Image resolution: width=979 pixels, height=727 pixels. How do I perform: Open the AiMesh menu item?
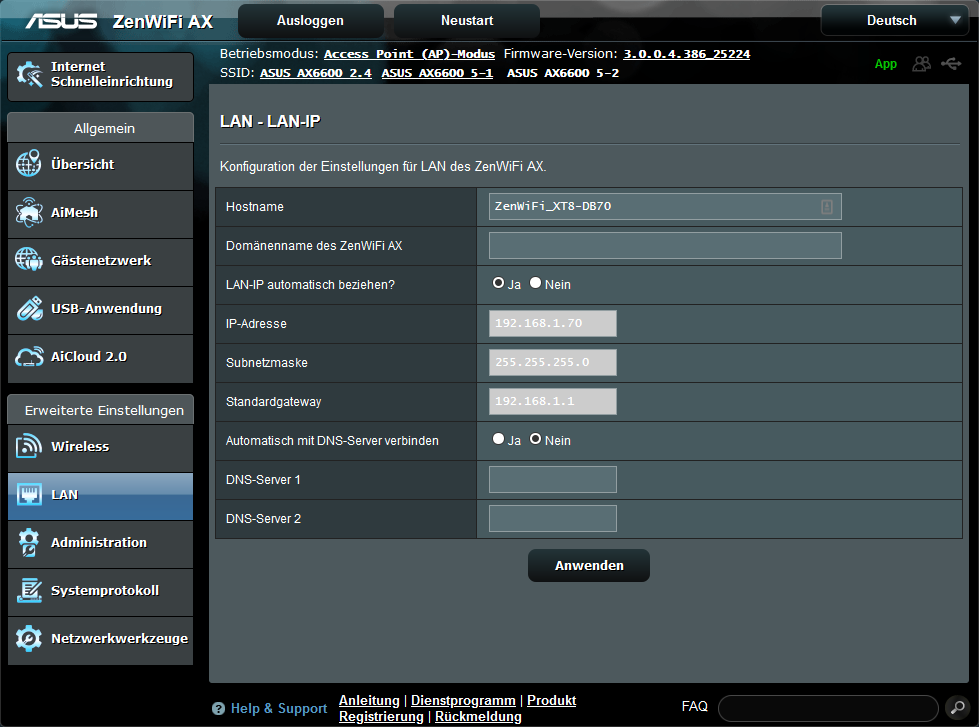click(101, 214)
